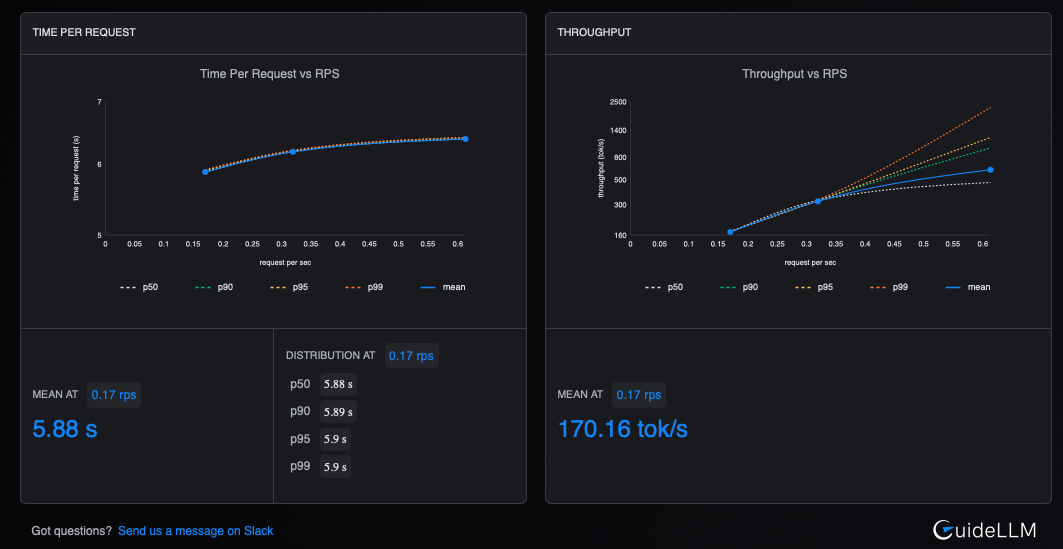The height and width of the screenshot is (549, 1063).
Task: Select first data point on Time Per Request chart
Action: point(205,172)
